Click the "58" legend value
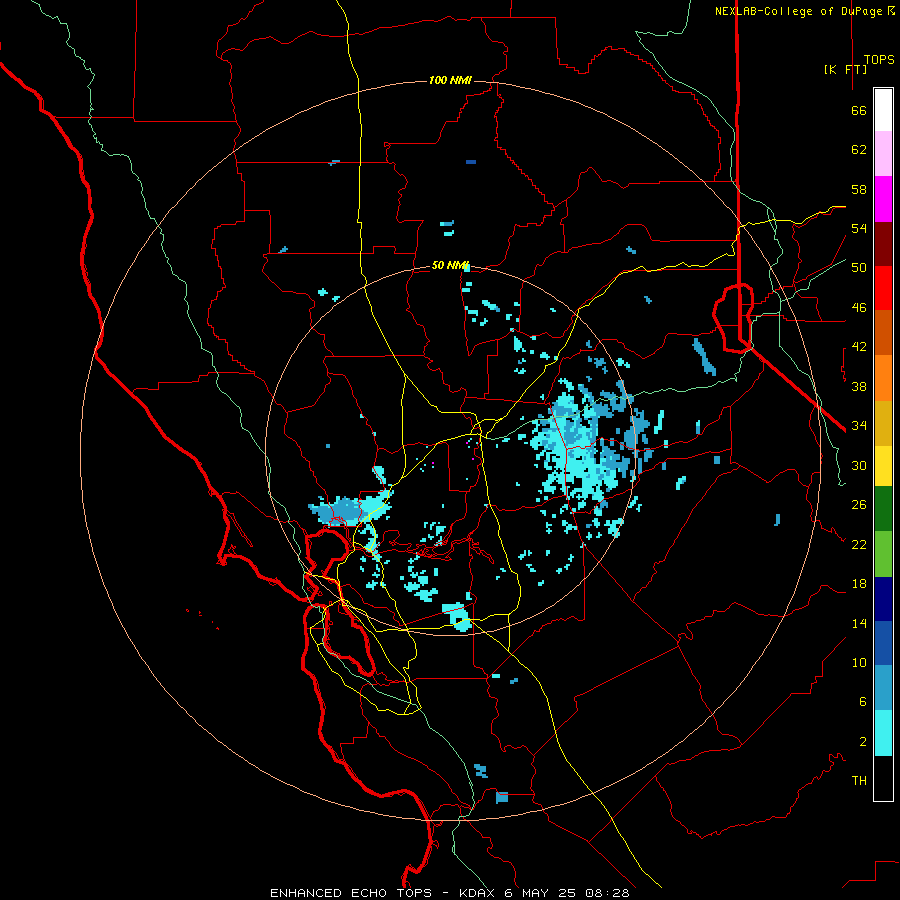The height and width of the screenshot is (900, 900). (x=859, y=189)
